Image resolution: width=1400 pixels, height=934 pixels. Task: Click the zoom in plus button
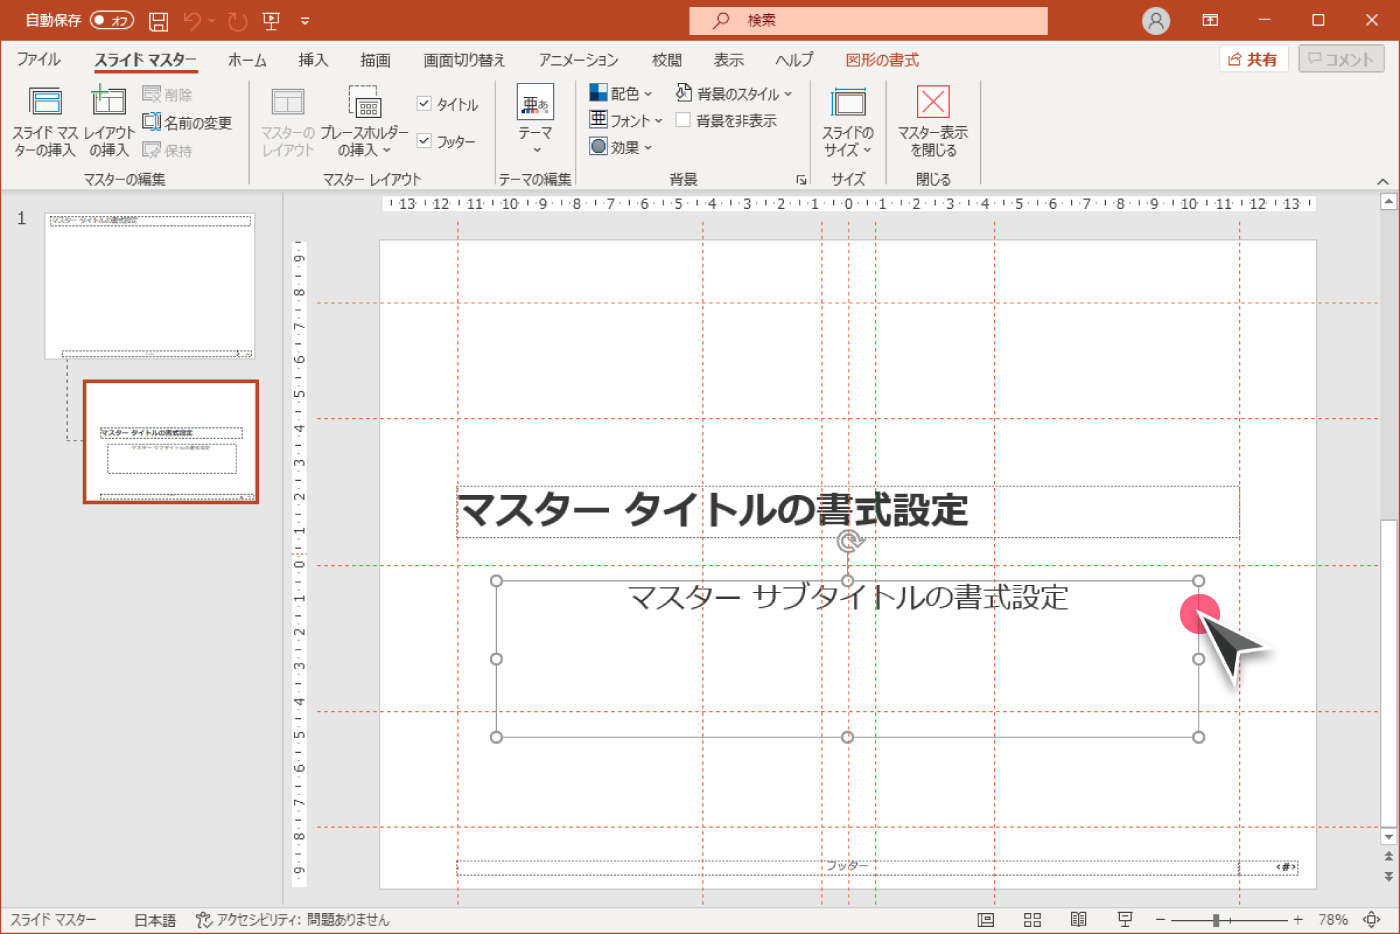point(1298,920)
